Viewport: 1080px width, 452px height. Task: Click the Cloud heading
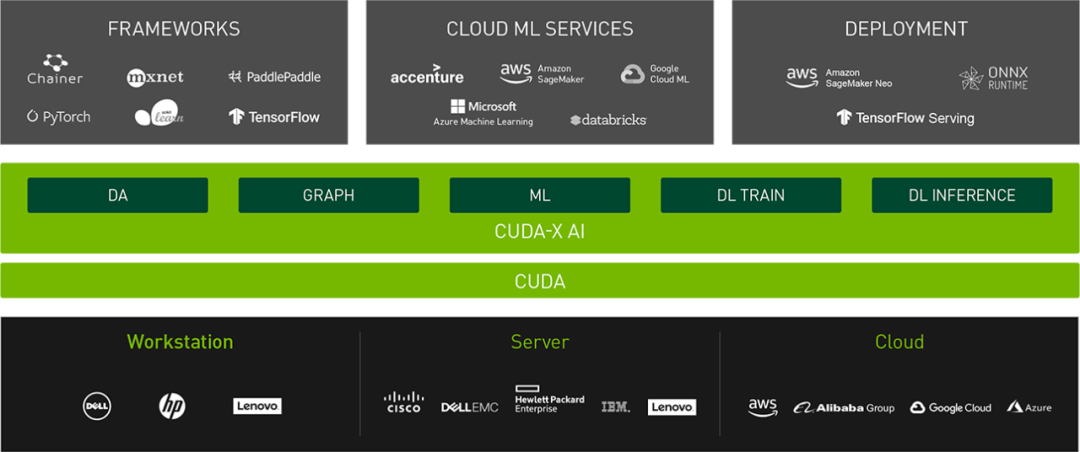(900, 342)
